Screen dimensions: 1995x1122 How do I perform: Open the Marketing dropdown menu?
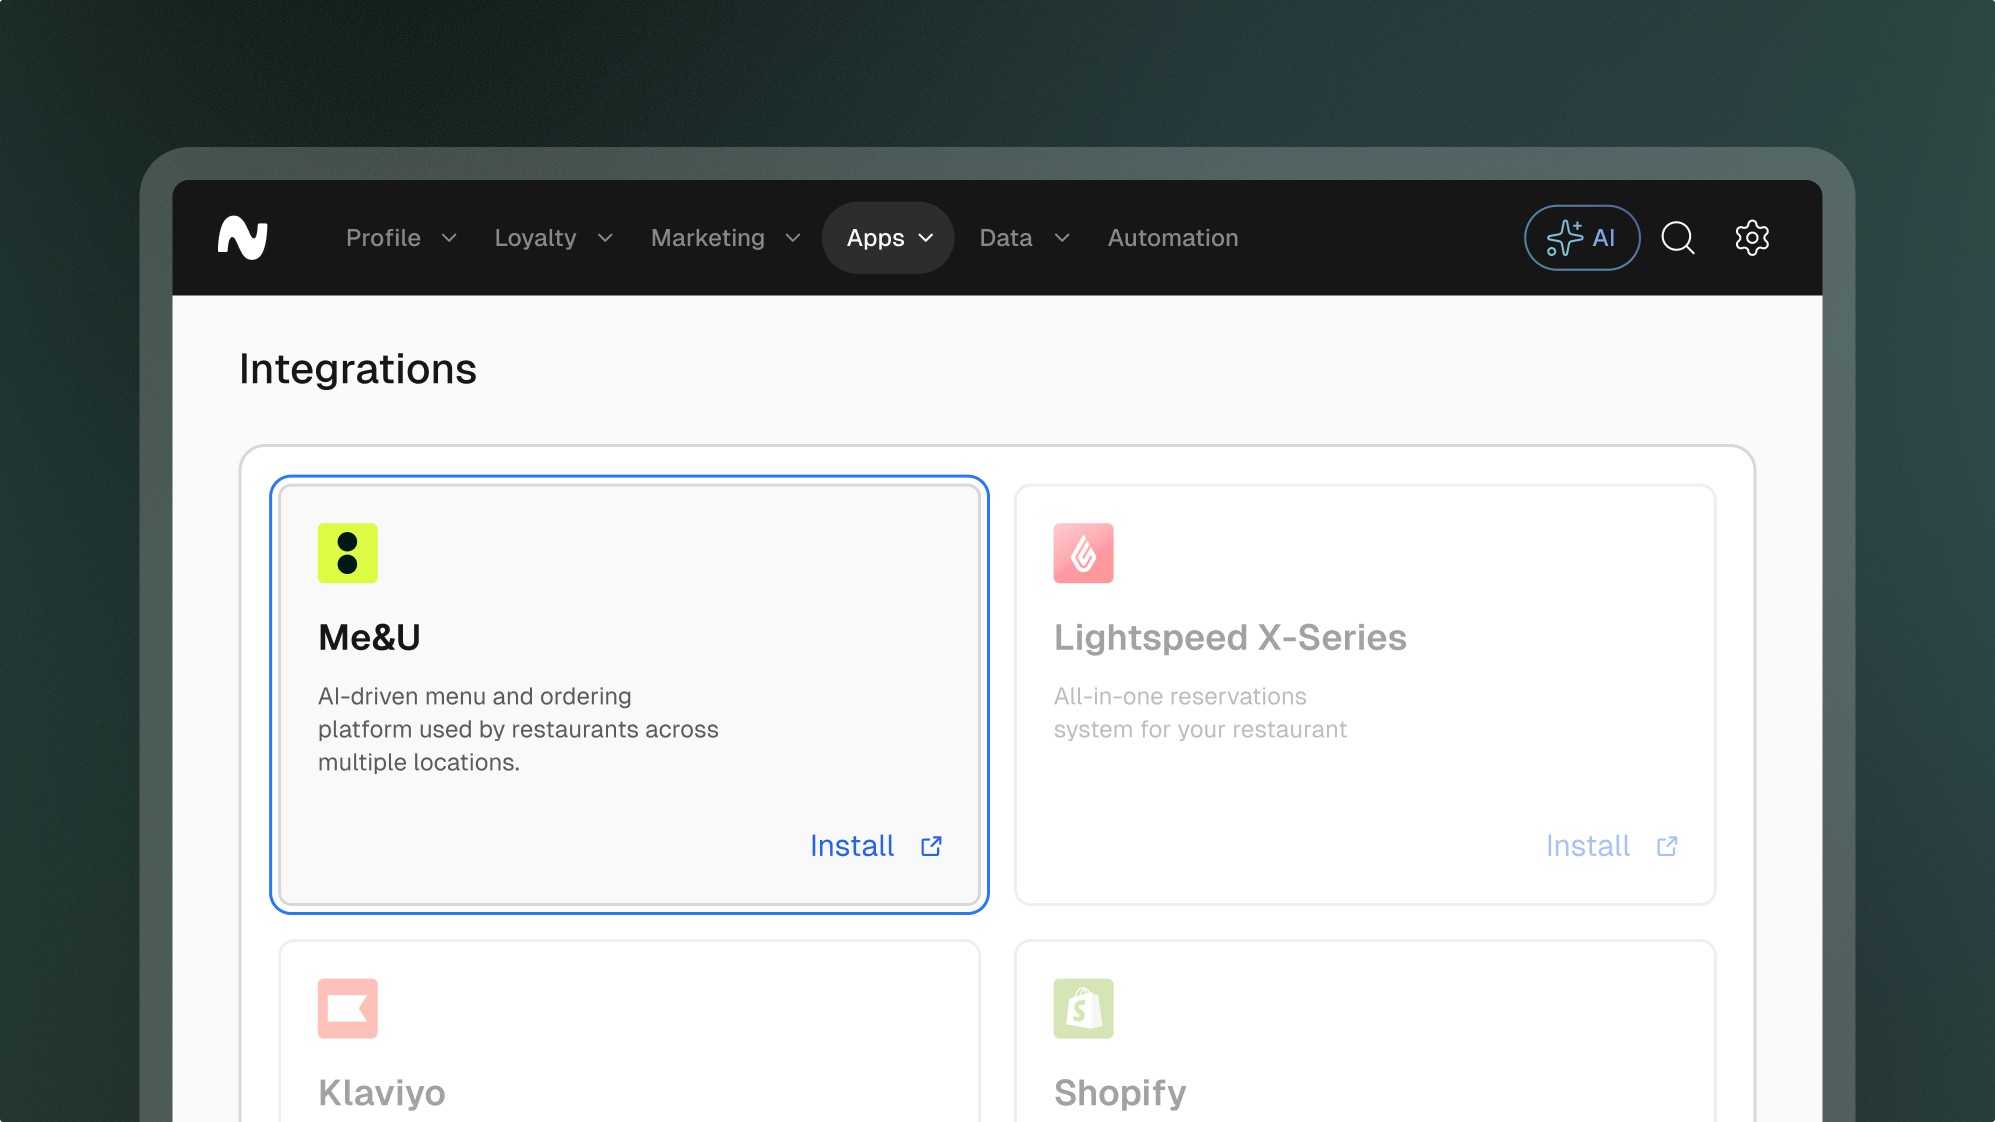pos(725,238)
